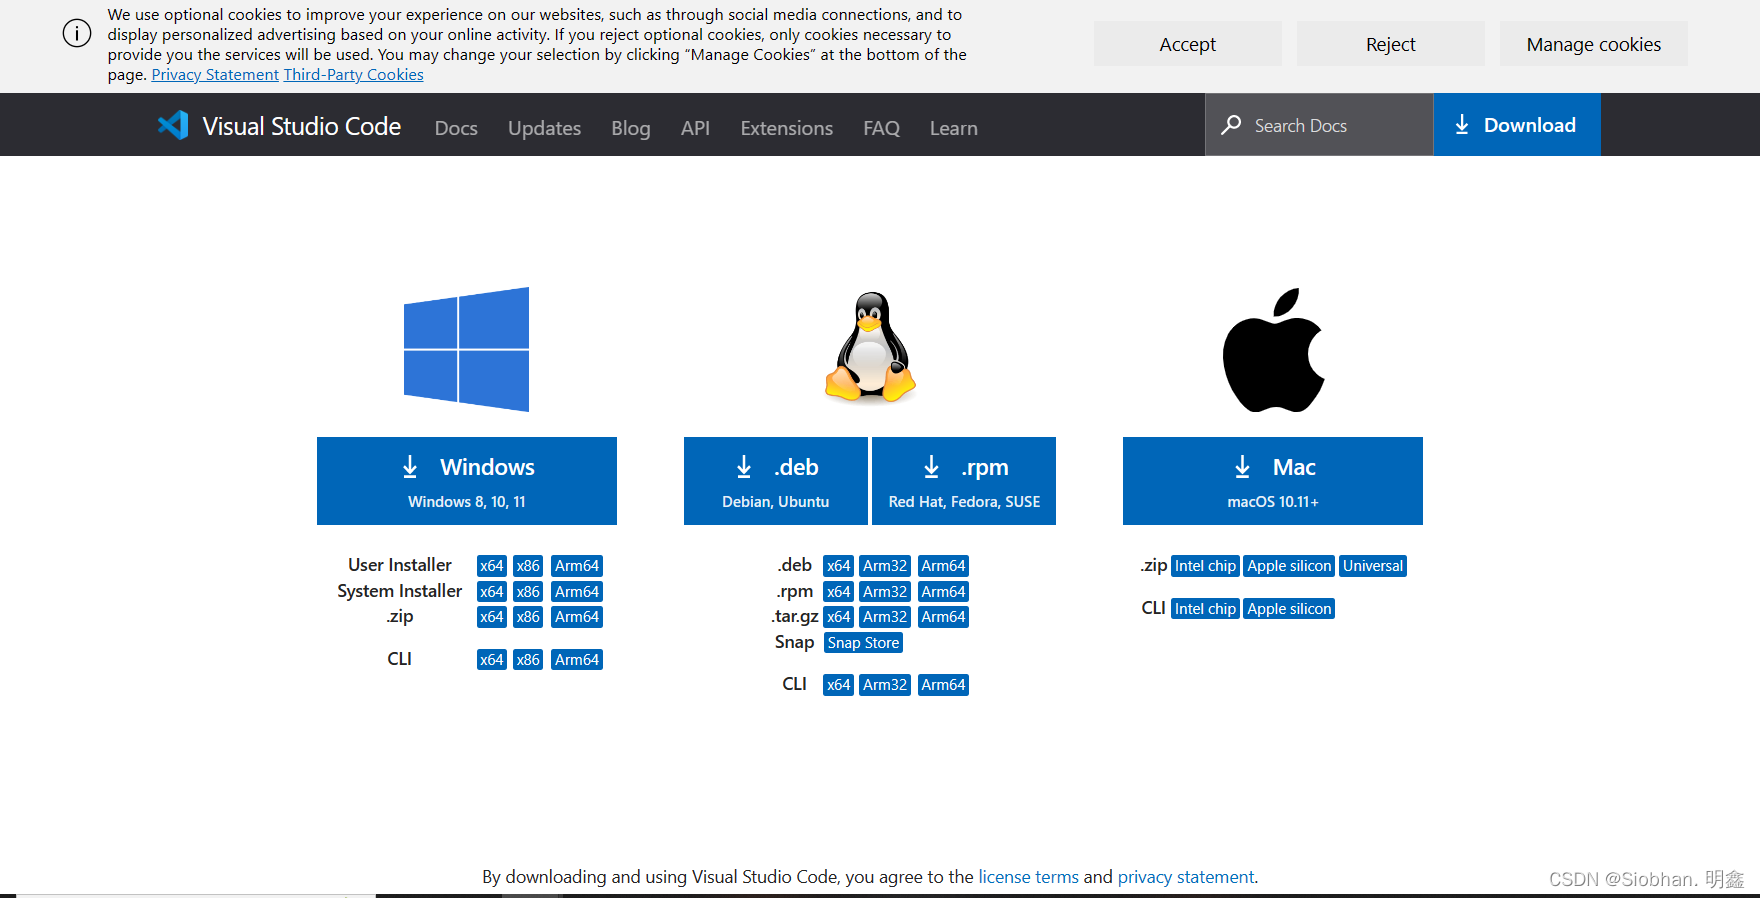The image size is (1760, 898).
Task: Select Mac .zip Intel chip download
Action: (1205, 566)
